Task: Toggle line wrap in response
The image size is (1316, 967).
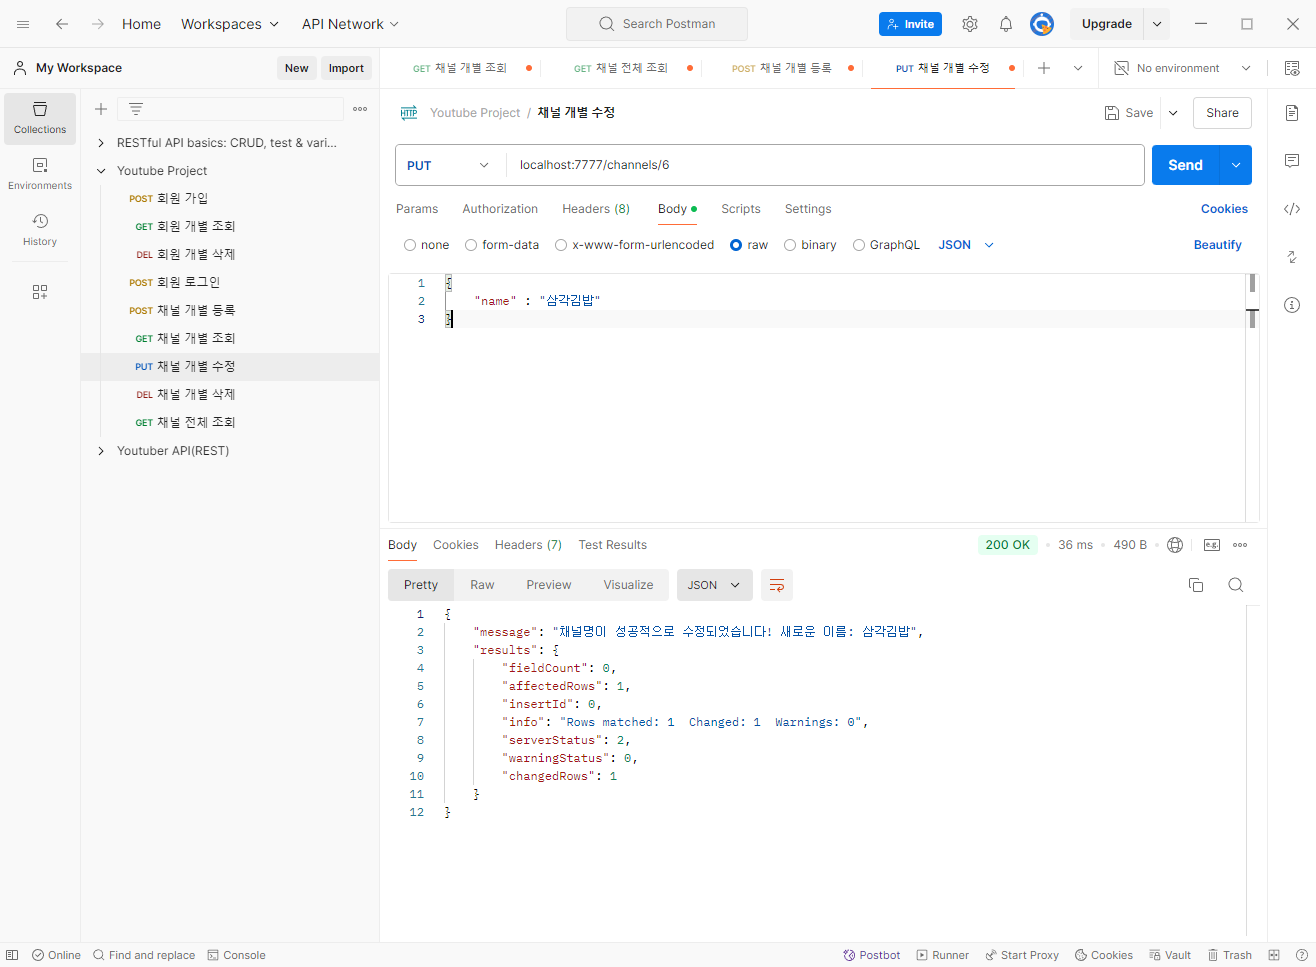Action: coord(777,585)
